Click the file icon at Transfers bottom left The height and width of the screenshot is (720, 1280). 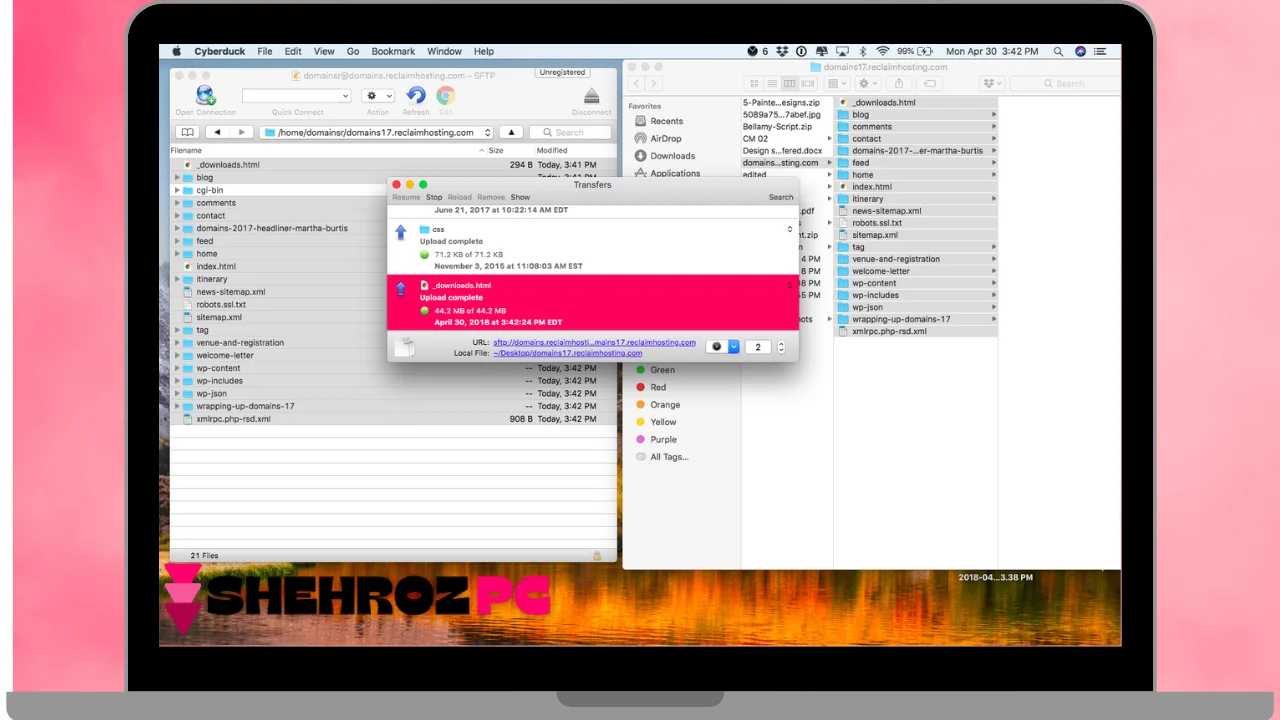(x=405, y=347)
